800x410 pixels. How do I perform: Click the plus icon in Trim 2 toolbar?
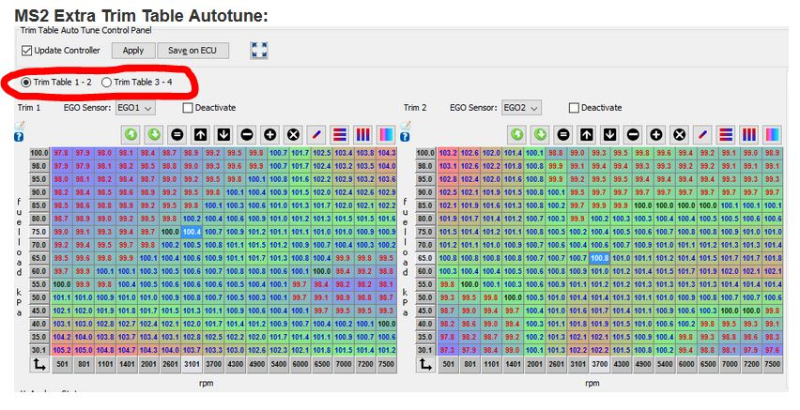[x=656, y=134]
